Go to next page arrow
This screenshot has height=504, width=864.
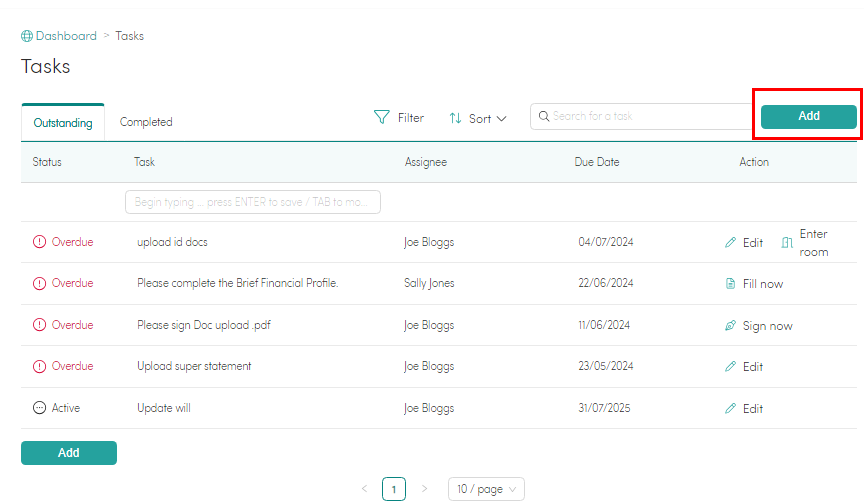[424, 488]
